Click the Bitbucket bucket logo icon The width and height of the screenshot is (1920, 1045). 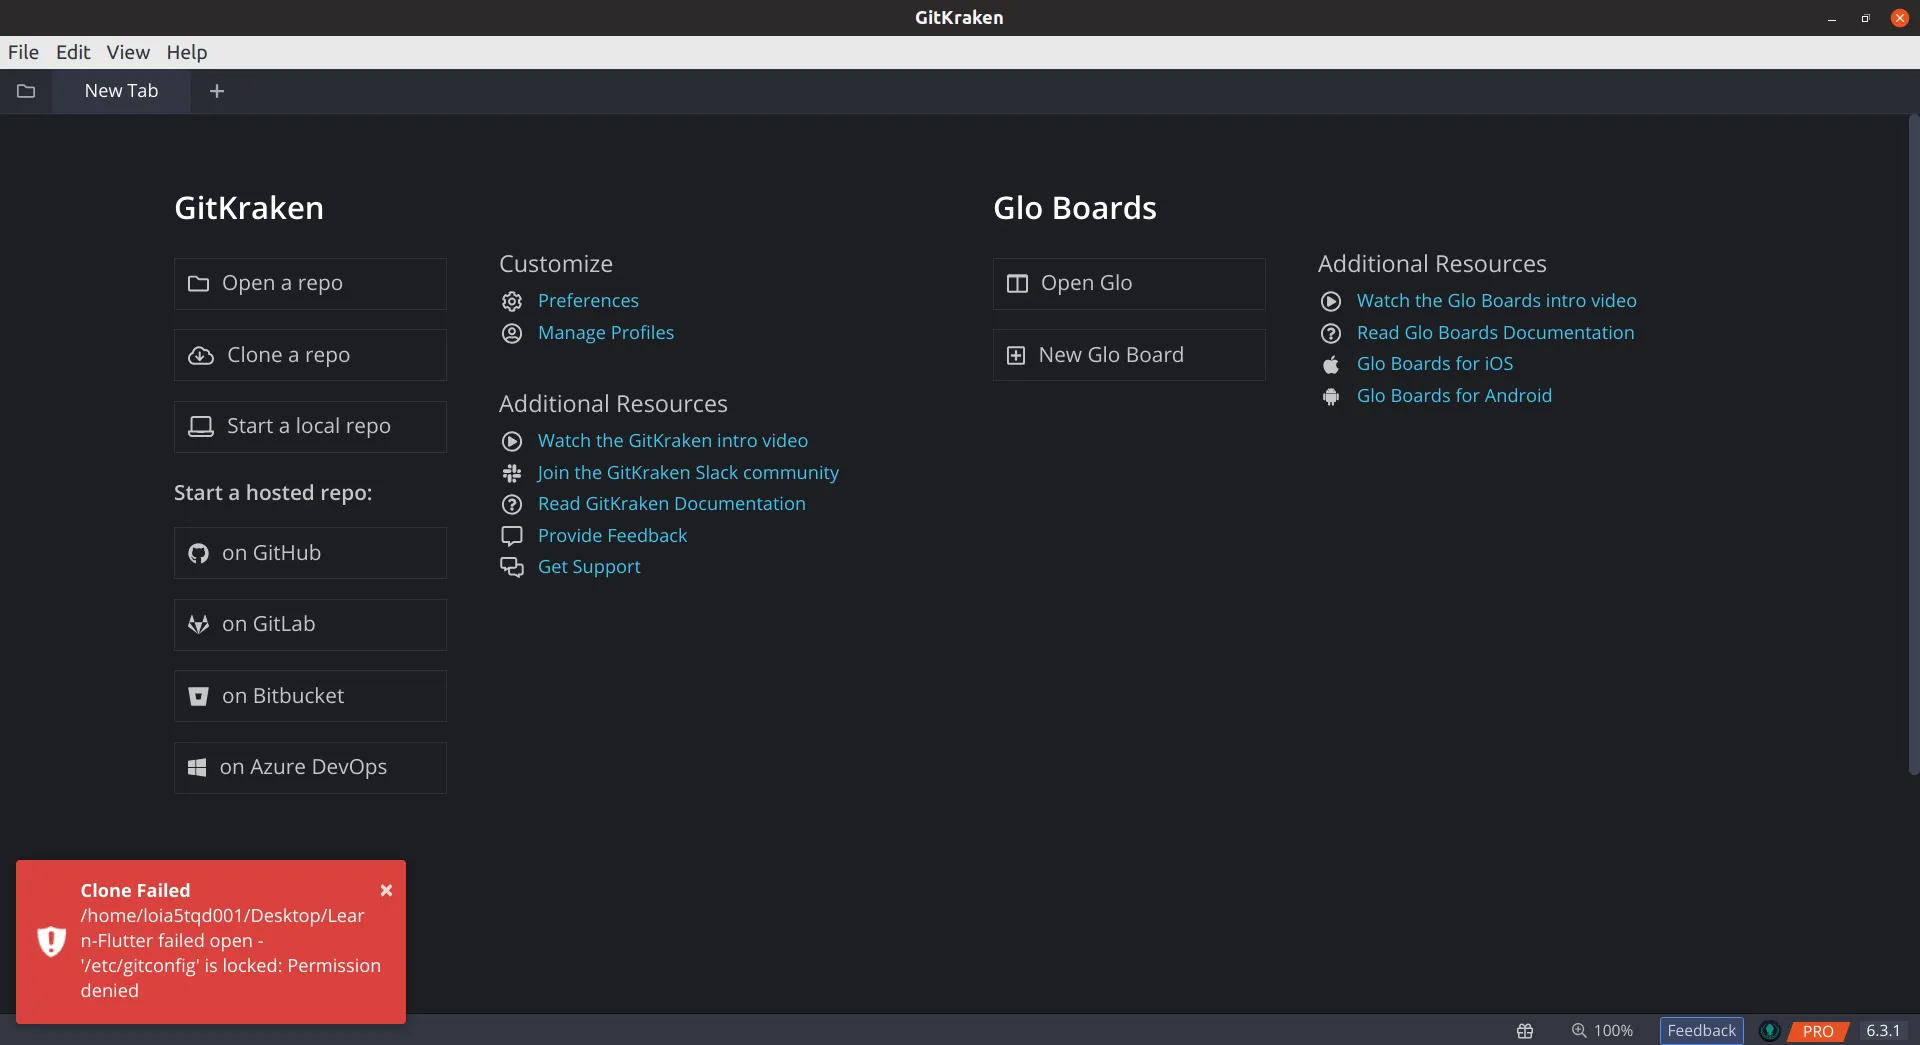pyautogui.click(x=199, y=696)
